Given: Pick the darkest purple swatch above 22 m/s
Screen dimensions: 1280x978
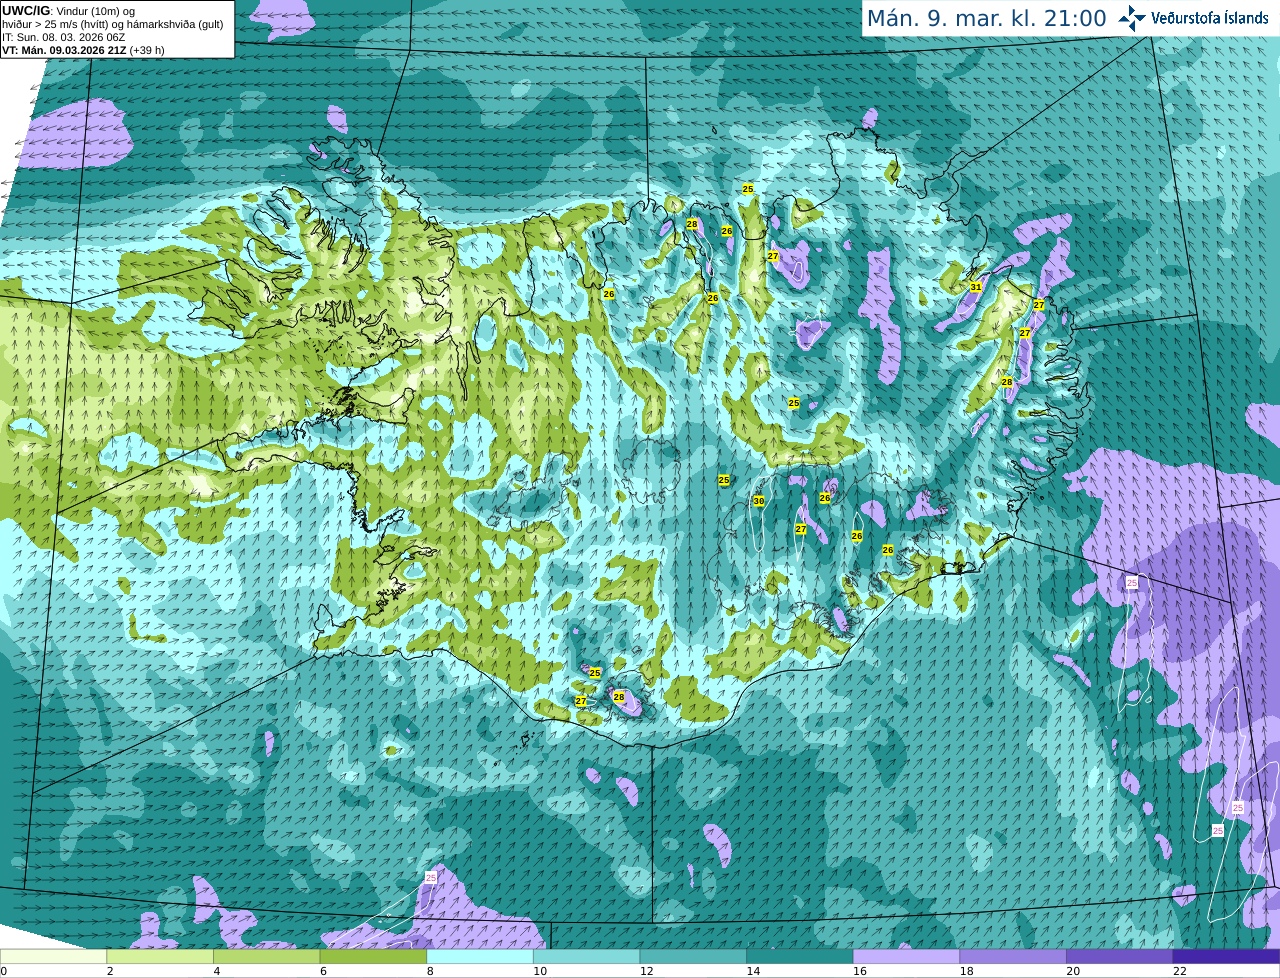Looking at the screenshot, I should [1226, 957].
